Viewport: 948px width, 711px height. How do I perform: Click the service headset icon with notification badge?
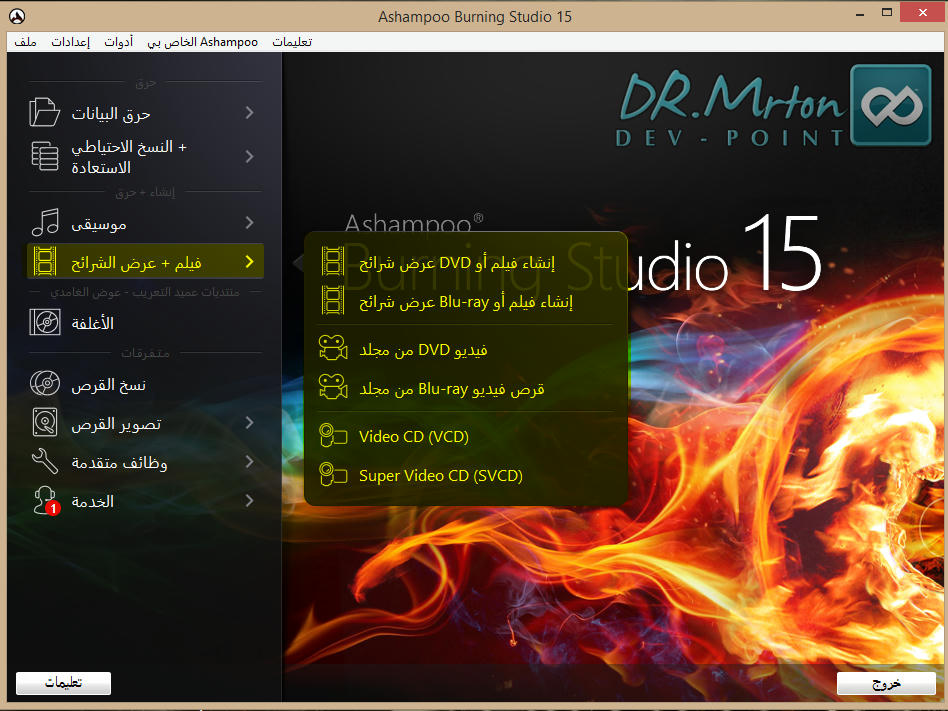(x=45, y=501)
